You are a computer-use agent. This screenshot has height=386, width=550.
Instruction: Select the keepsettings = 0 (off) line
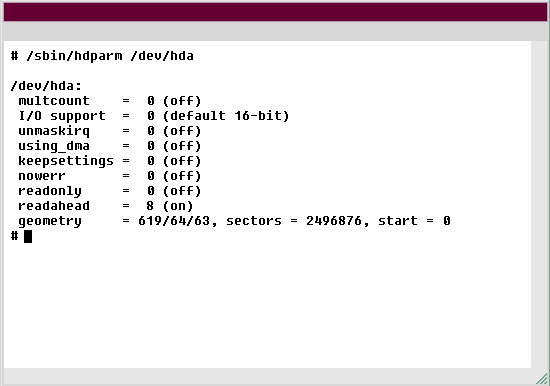[109, 161]
